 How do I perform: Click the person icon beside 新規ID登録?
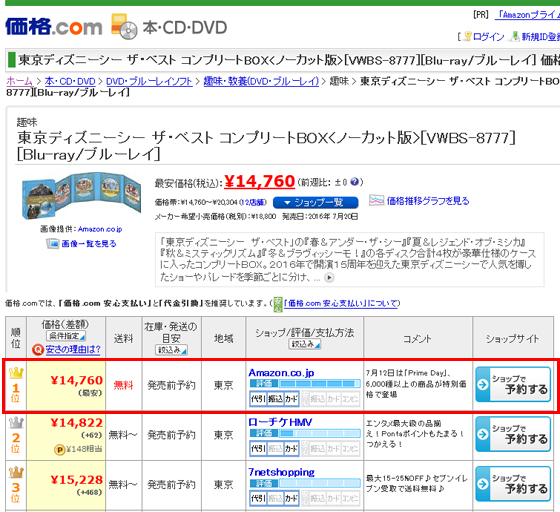click(516, 36)
